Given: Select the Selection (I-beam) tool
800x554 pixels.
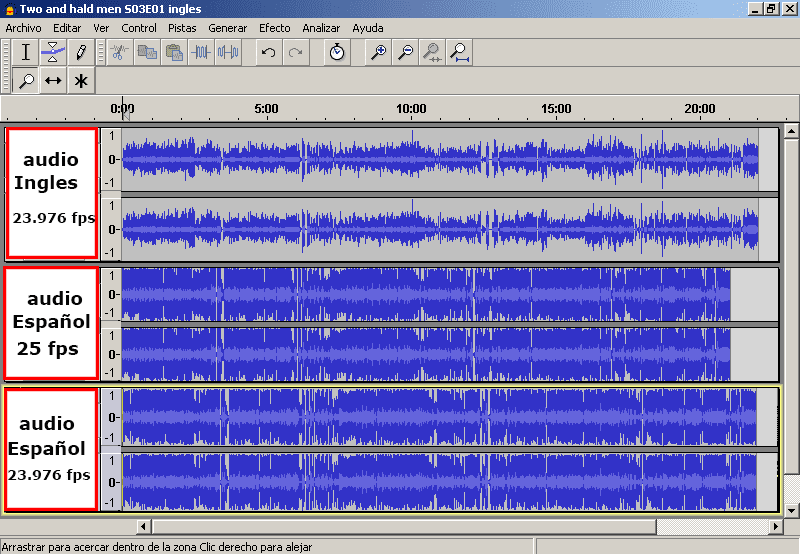Looking at the screenshot, I should coord(26,53).
